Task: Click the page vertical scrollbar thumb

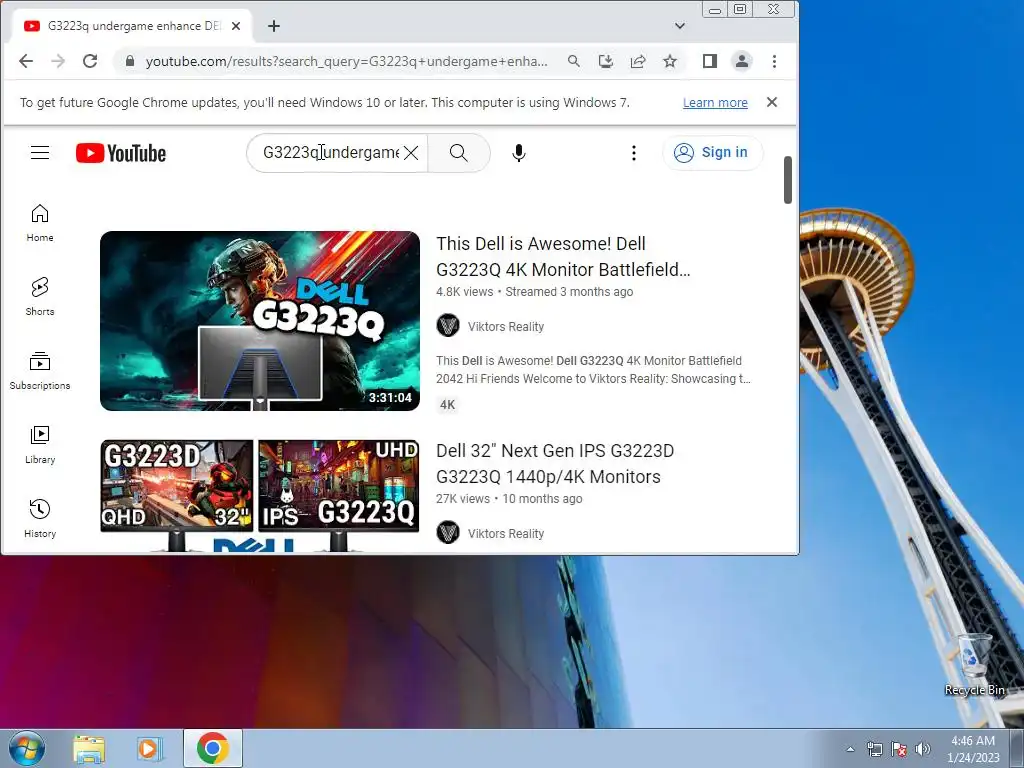Action: pos(788,180)
